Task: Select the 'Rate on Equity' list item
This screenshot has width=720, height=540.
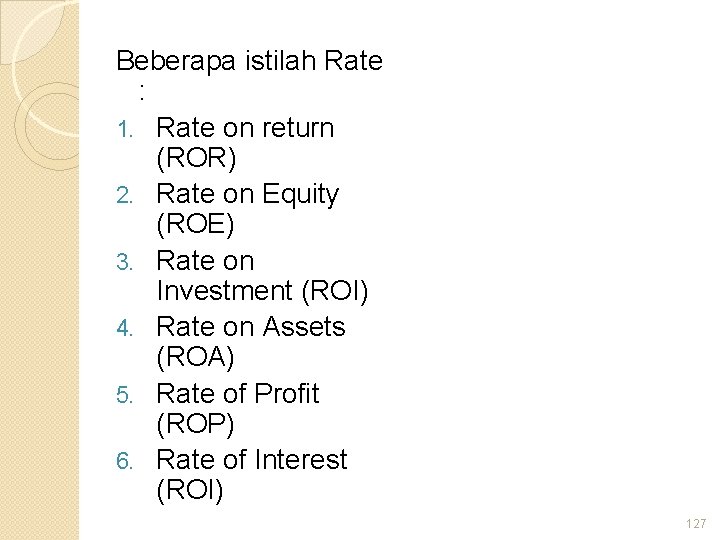Action: (248, 194)
